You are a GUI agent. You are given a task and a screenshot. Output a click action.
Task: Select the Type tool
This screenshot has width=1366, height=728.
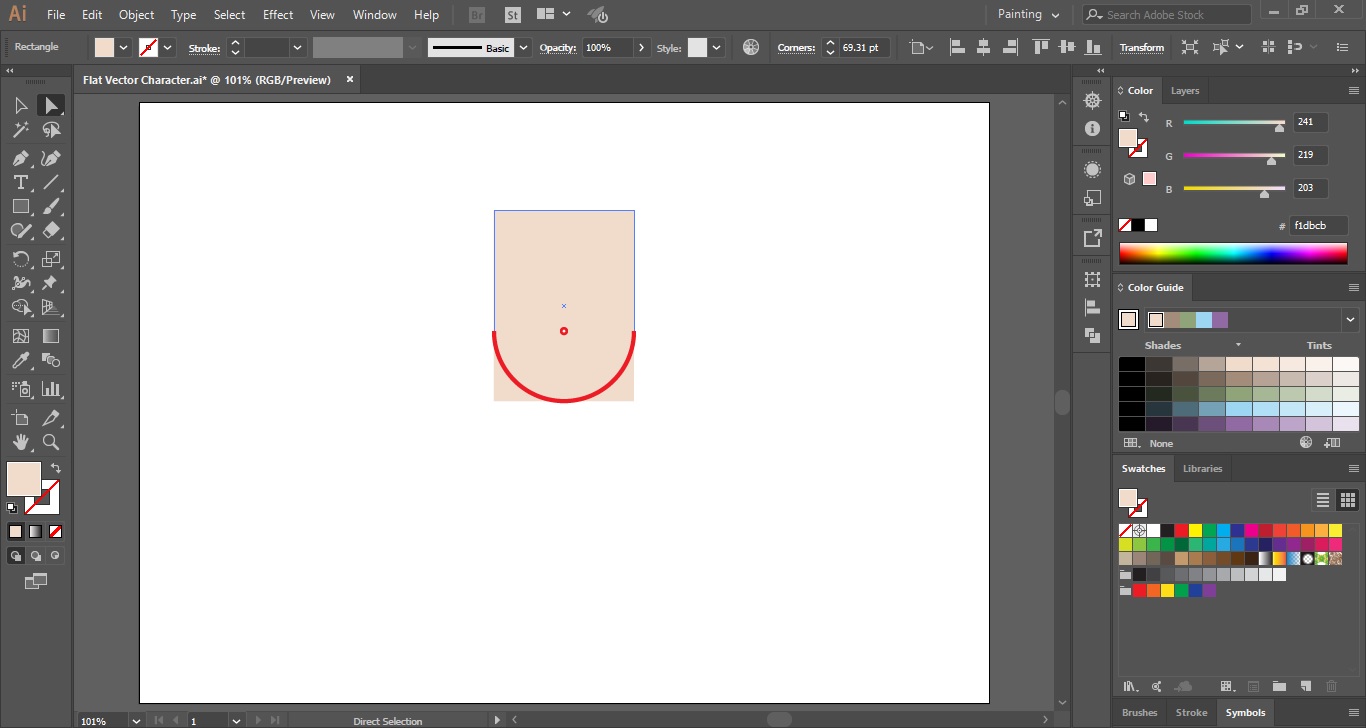[x=20, y=182]
